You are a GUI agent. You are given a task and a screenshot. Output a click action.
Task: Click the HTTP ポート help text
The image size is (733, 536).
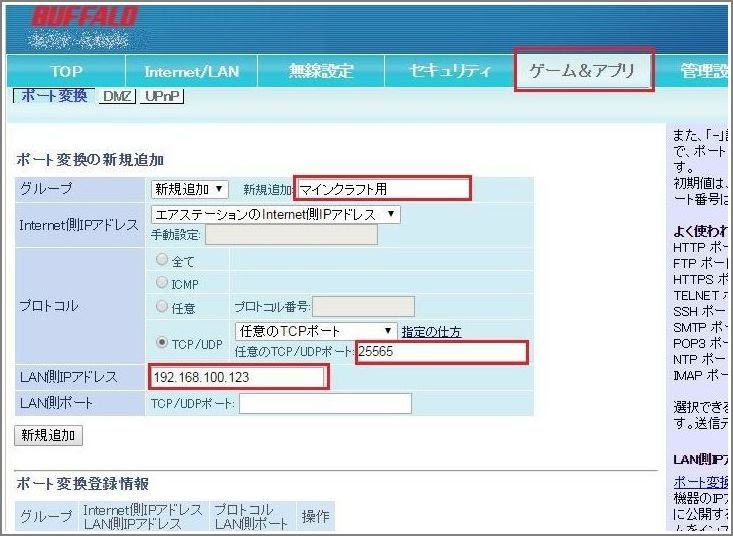(x=701, y=247)
